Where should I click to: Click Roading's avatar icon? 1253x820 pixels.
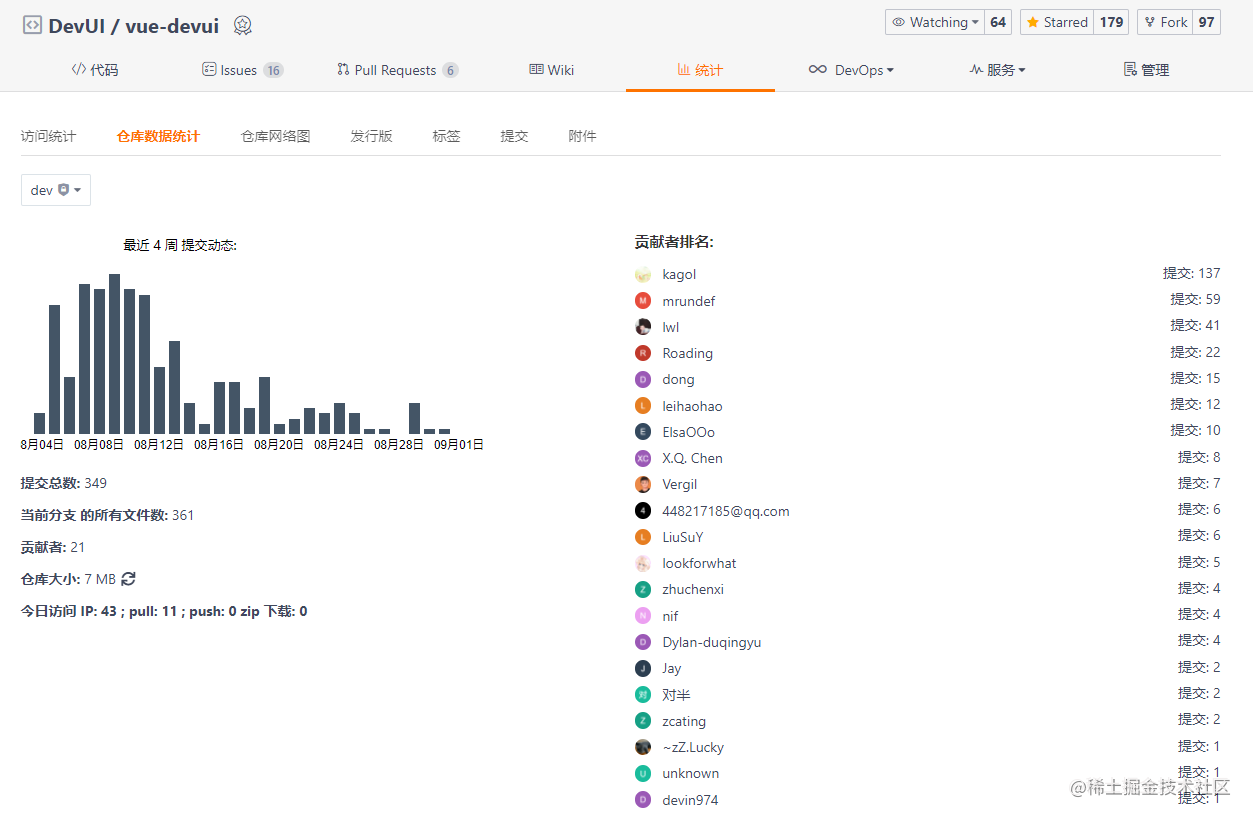(643, 353)
